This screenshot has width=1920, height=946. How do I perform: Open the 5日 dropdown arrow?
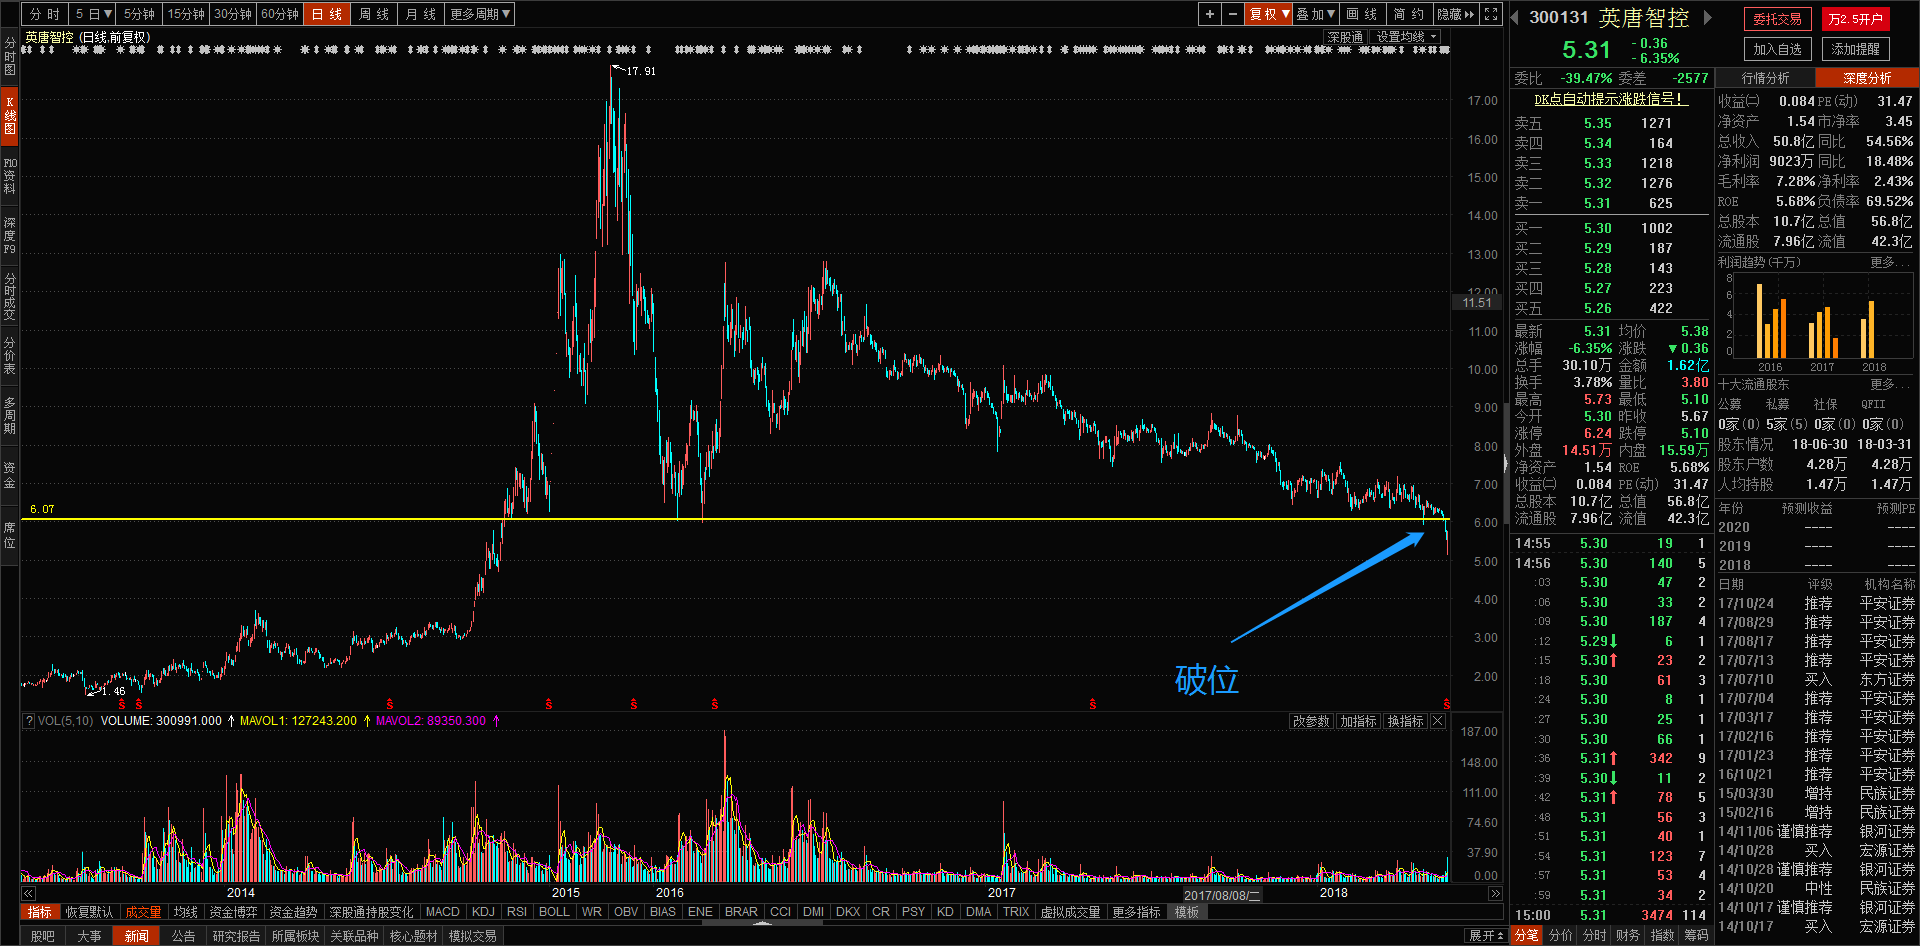tap(108, 14)
